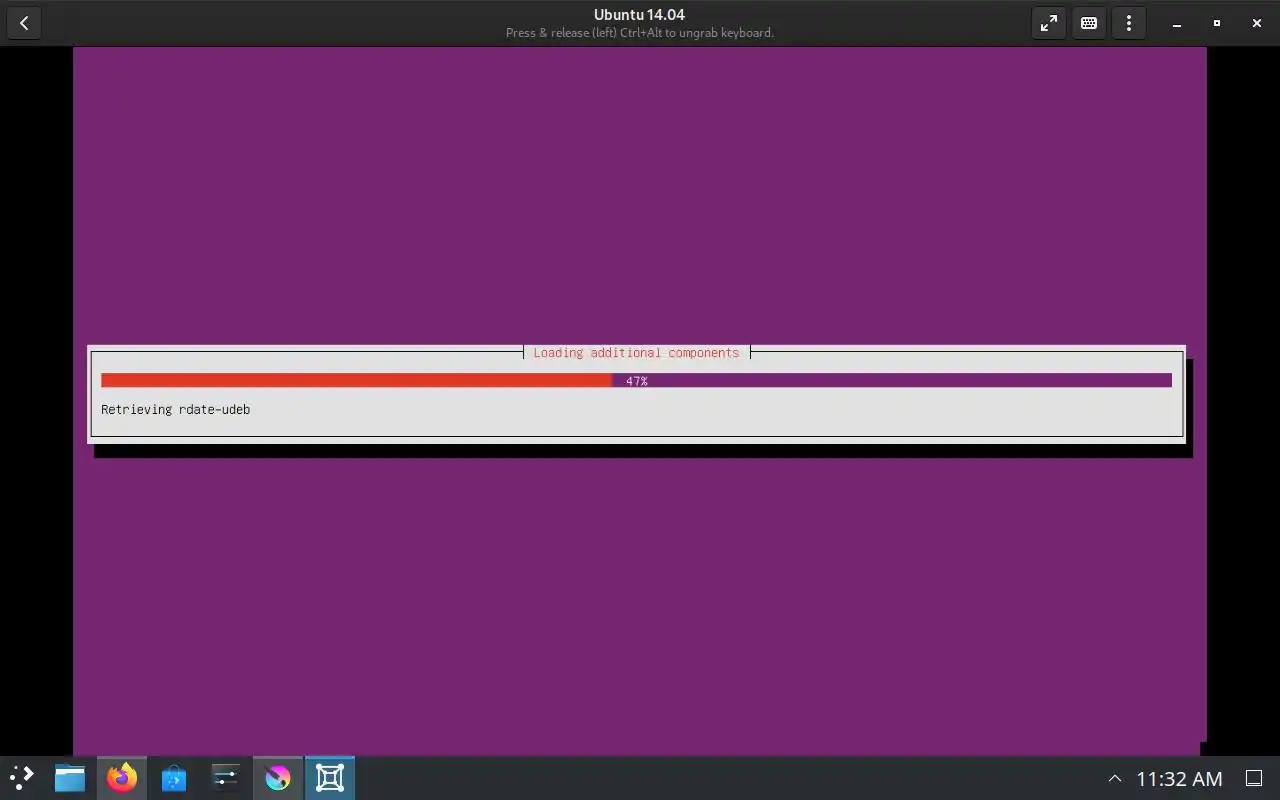Open the colorful circle app in taskbar
The image size is (1280, 800).
point(278,777)
